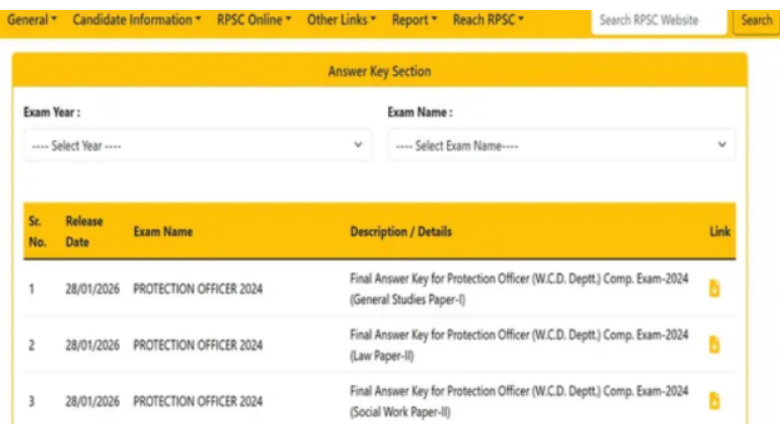780x431 pixels.
Task: Click the Release Date column header
Action: pos(84,231)
